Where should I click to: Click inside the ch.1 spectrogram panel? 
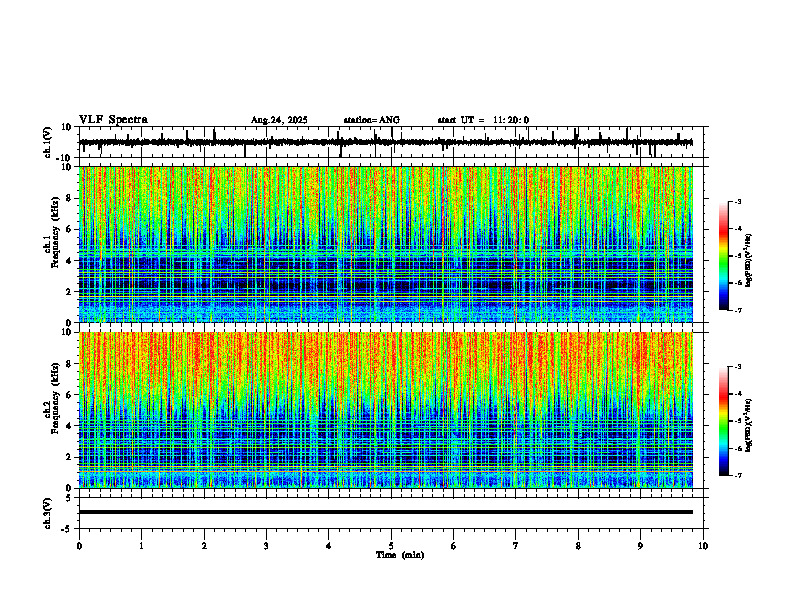(386, 244)
